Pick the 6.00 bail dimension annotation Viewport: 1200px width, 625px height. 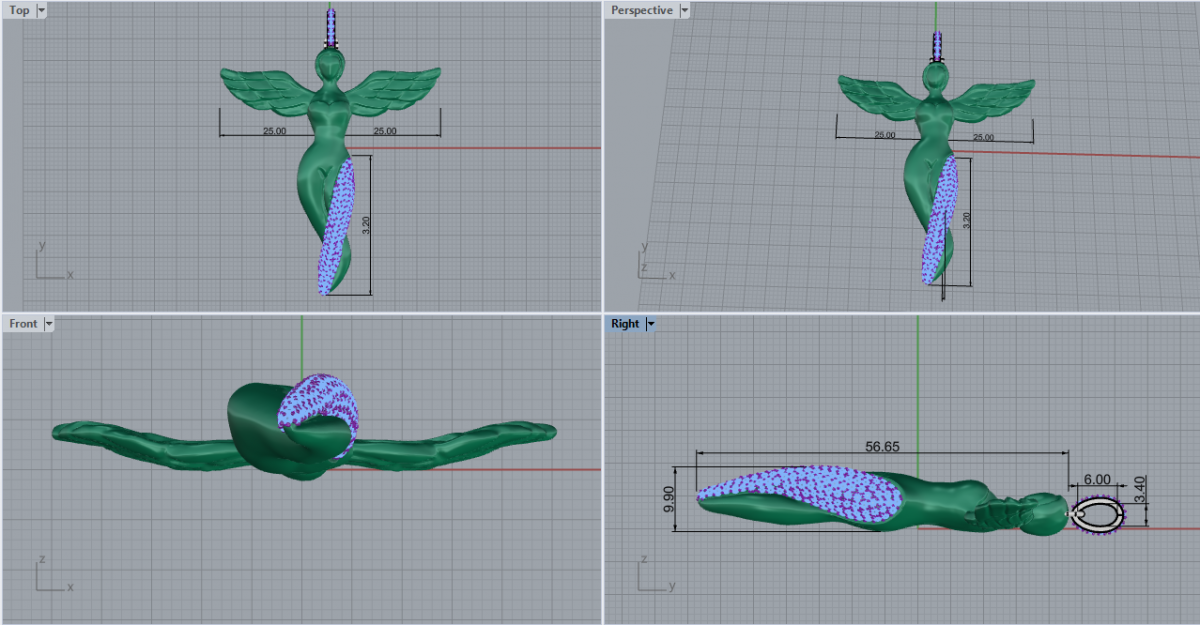(1097, 480)
